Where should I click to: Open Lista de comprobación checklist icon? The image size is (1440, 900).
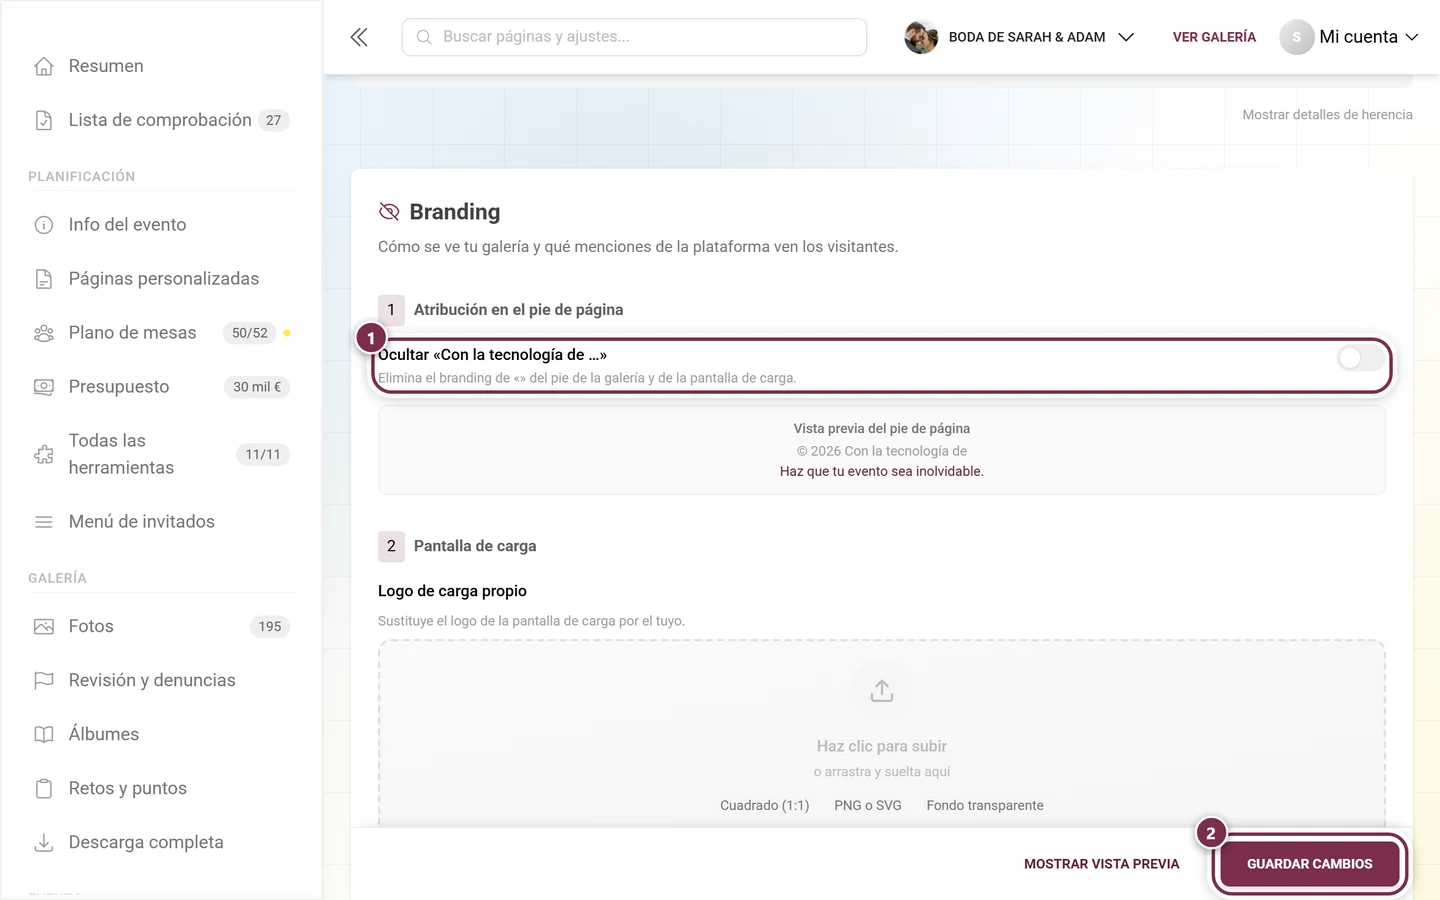coord(44,120)
